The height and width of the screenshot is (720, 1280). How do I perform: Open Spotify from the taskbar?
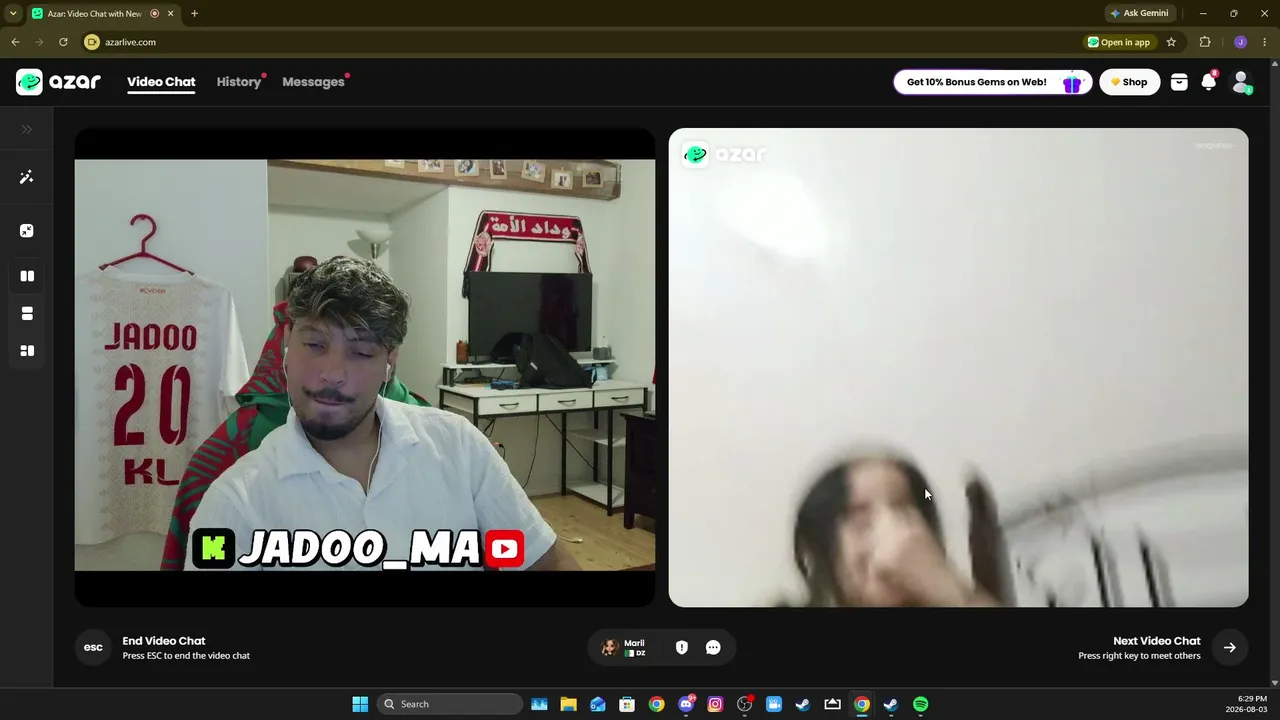point(920,704)
